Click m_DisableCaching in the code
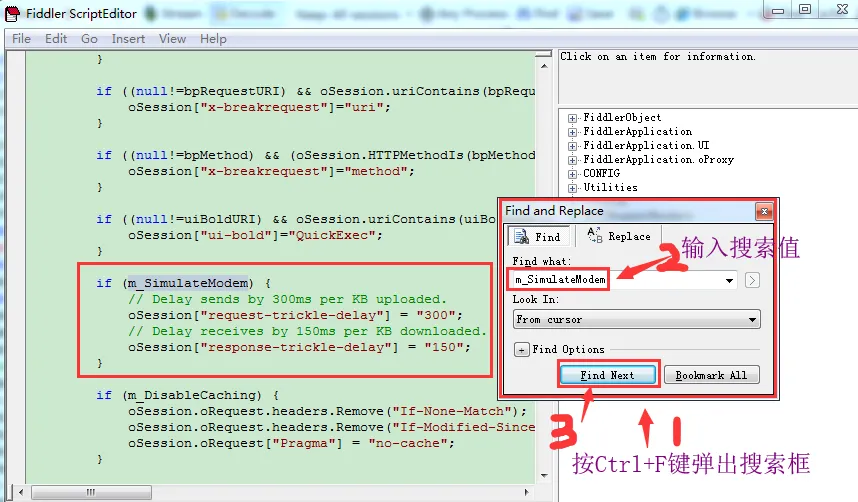The image size is (858, 502). [x=192, y=395]
